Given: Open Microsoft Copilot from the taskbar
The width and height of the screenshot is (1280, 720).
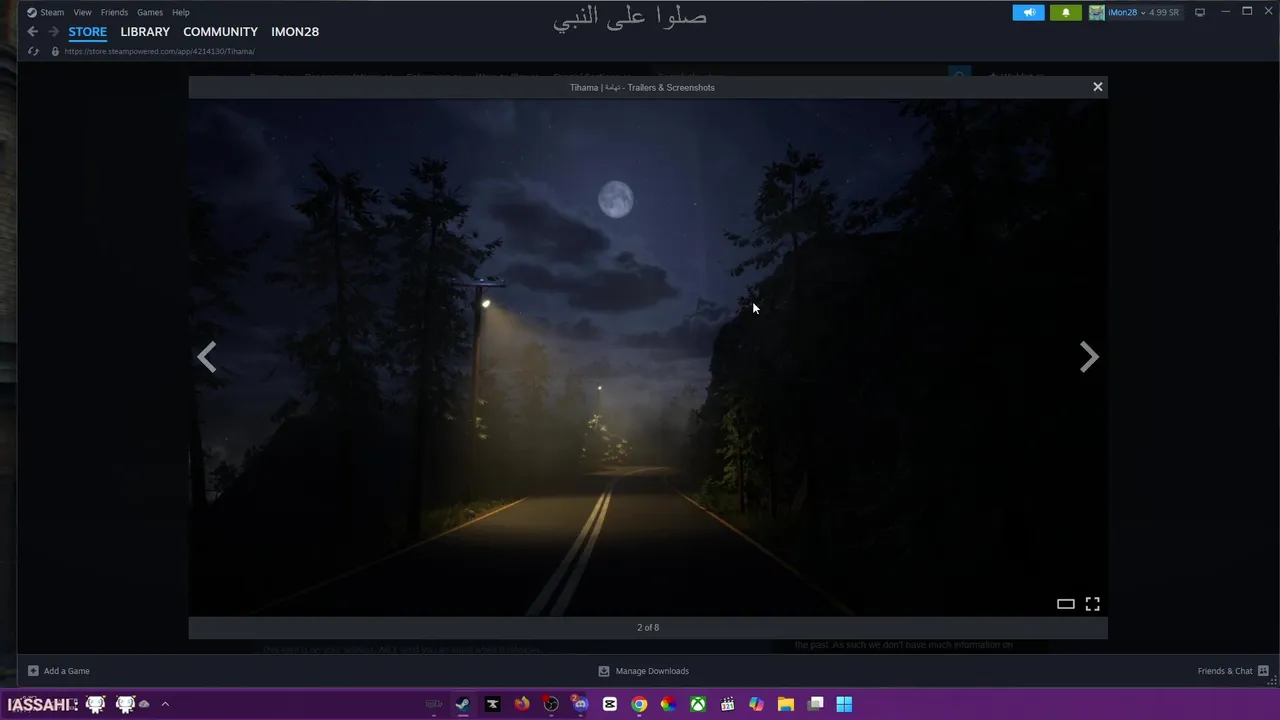Looking at the screenshot, I should point(756,704).
